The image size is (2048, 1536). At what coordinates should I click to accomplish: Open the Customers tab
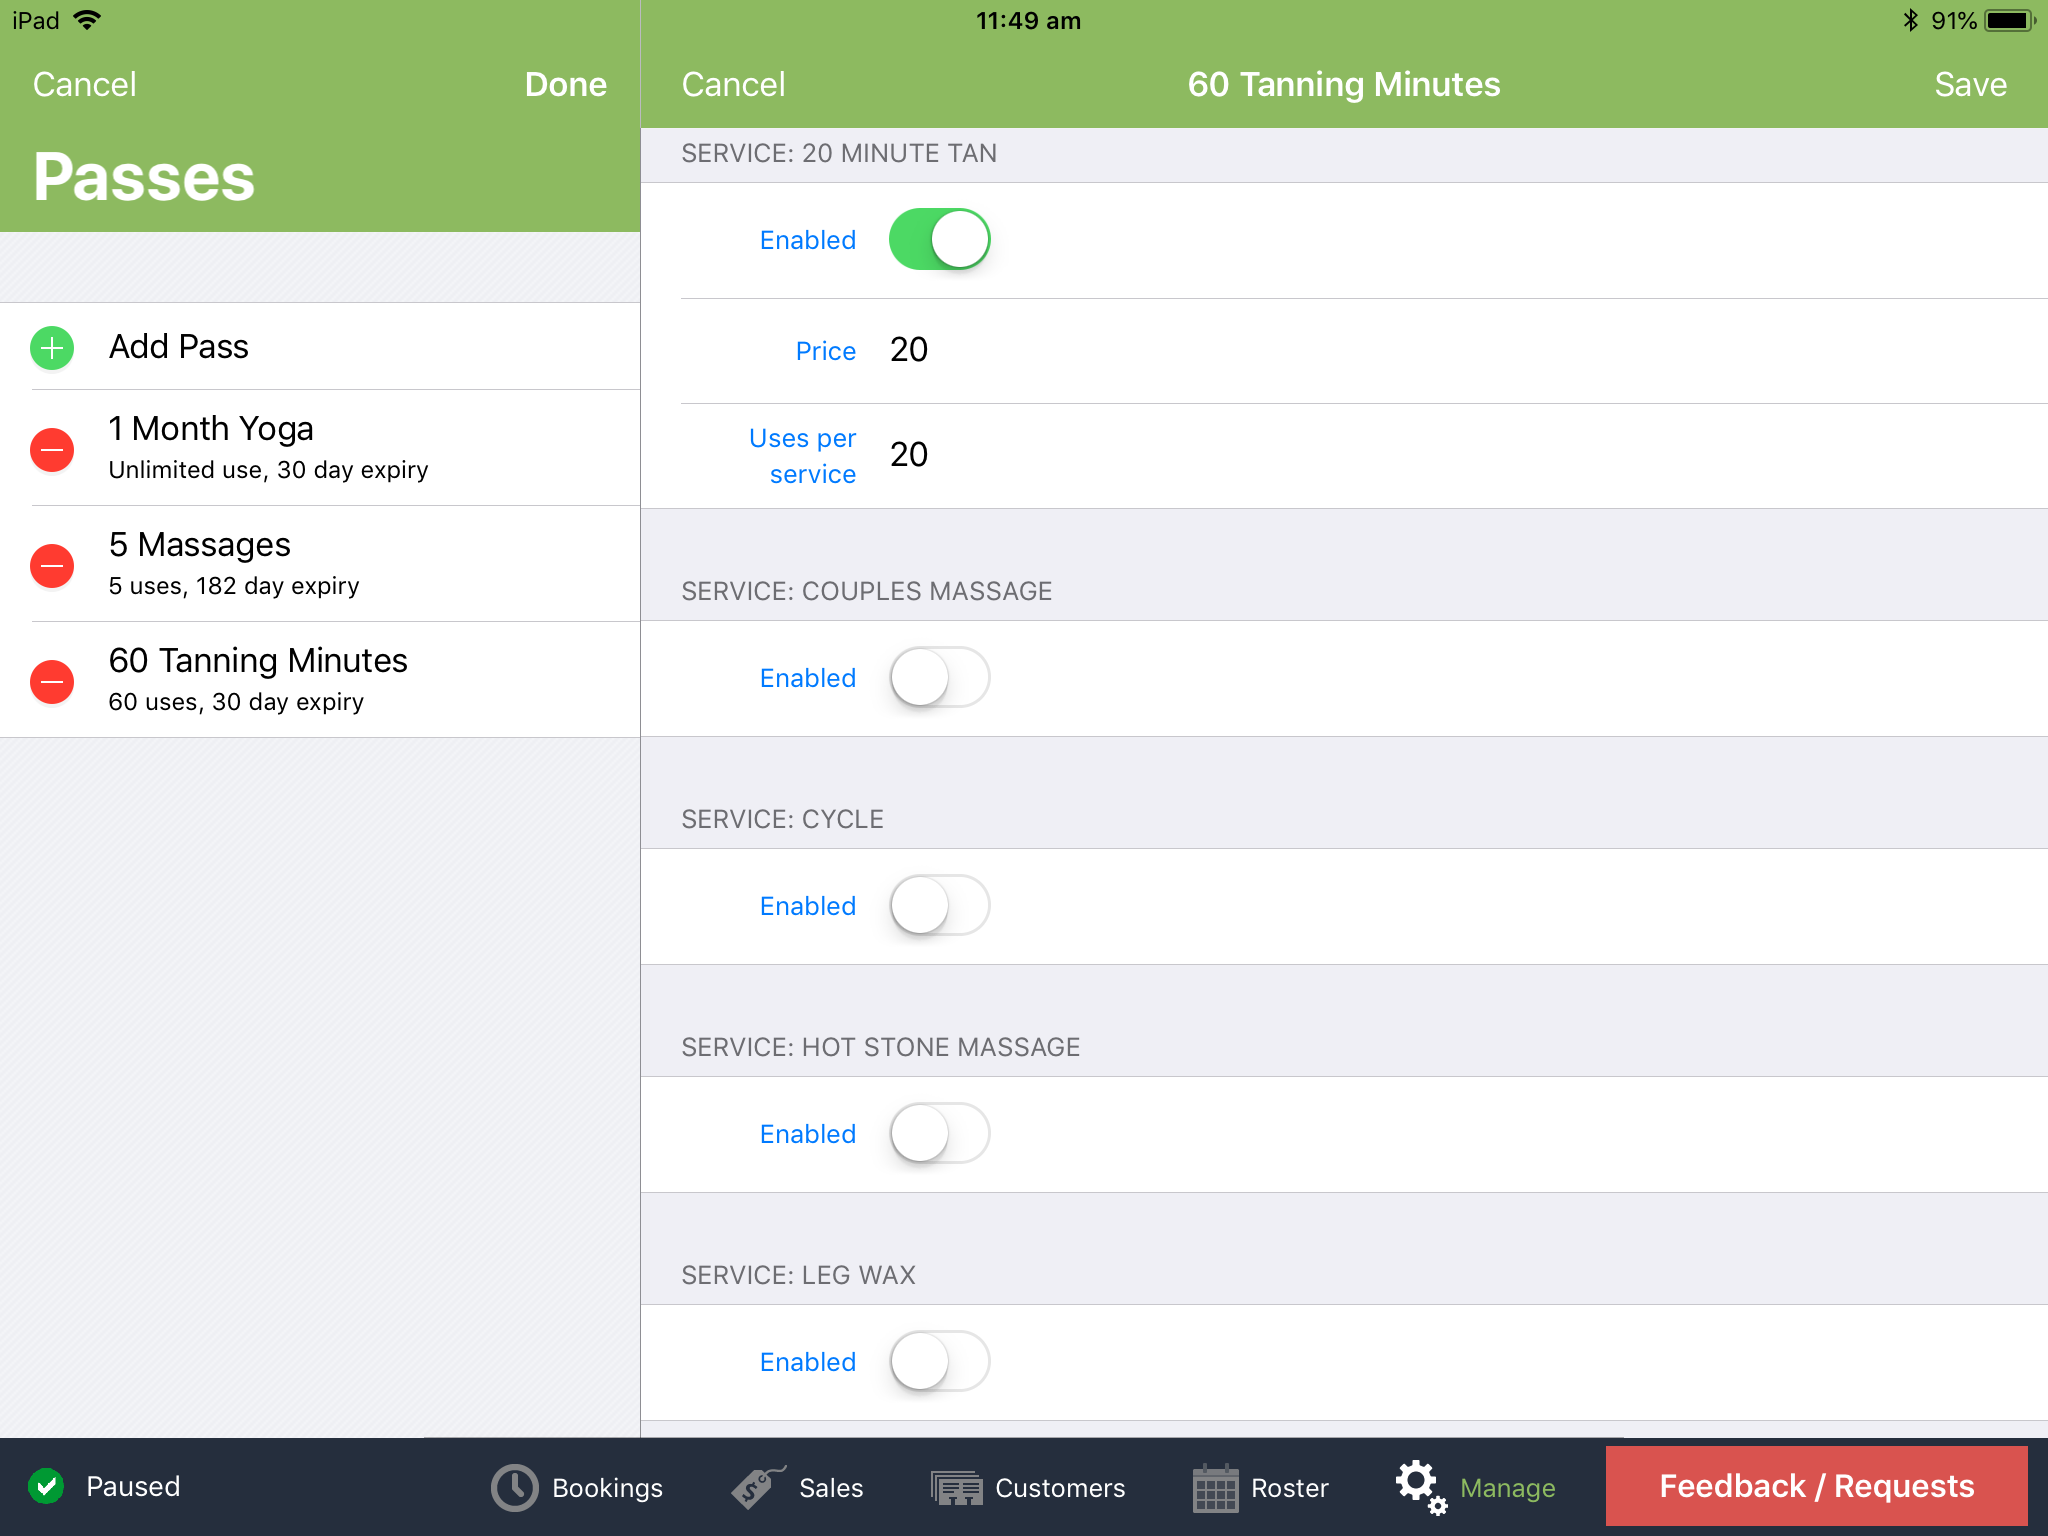point(1028,1488)
